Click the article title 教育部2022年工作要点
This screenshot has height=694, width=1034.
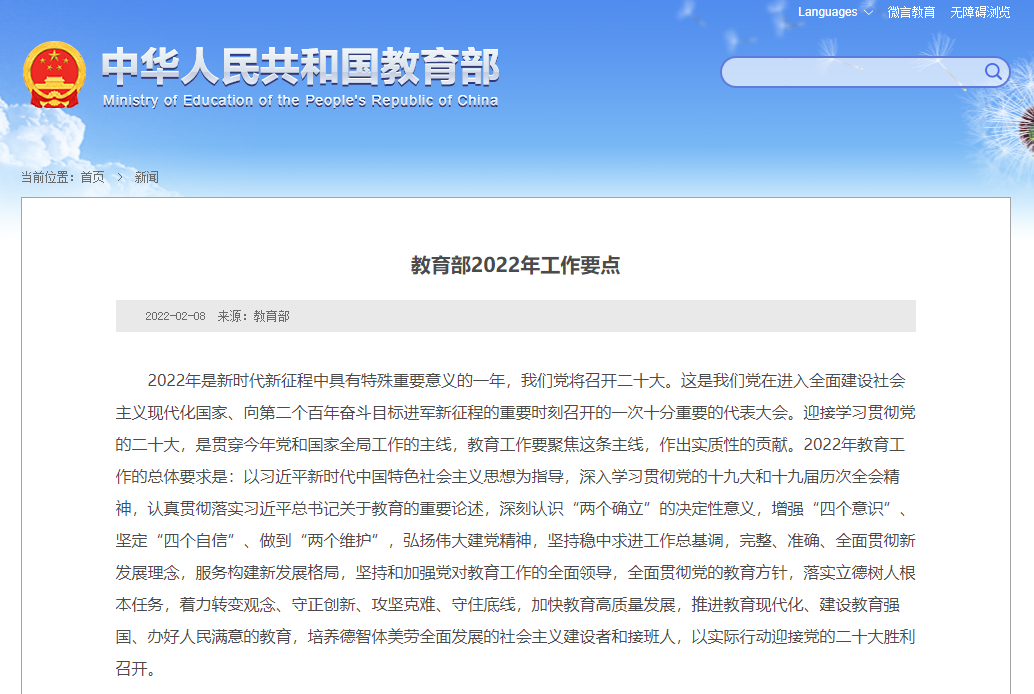(x=516, y=265)
